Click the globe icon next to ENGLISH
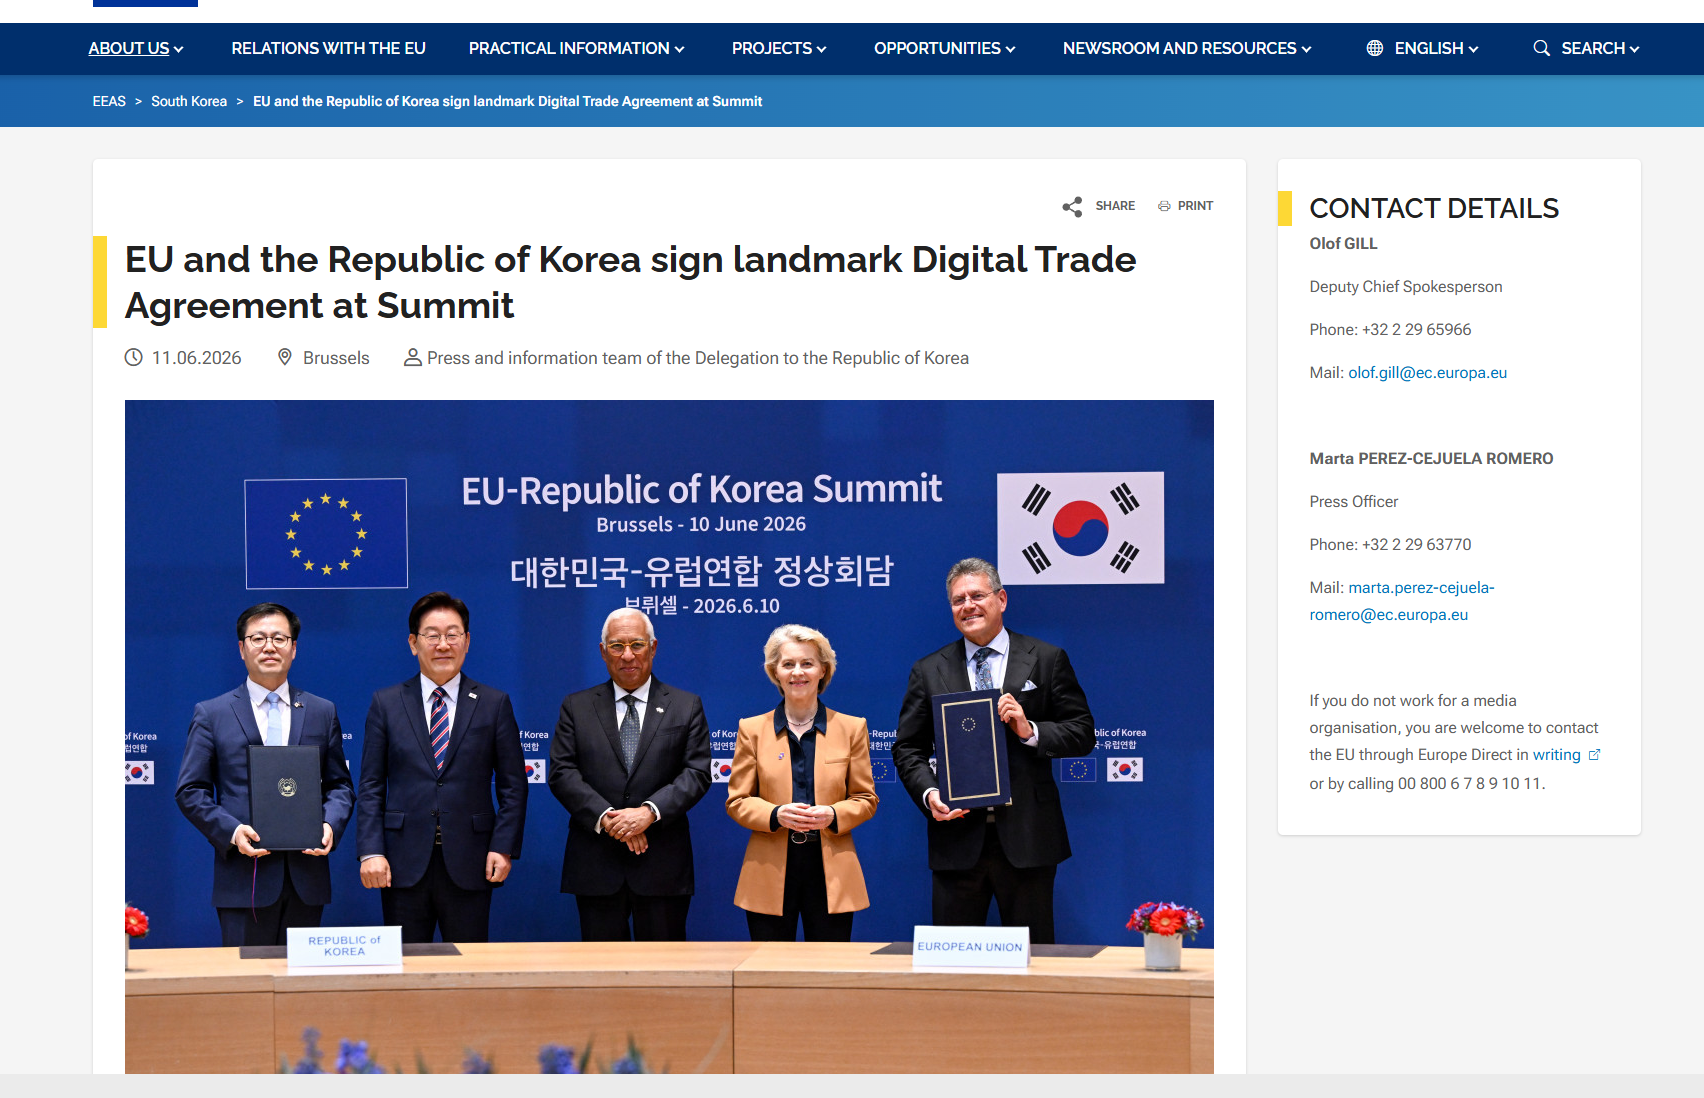1704x1098 pixels. (1375, 48)
